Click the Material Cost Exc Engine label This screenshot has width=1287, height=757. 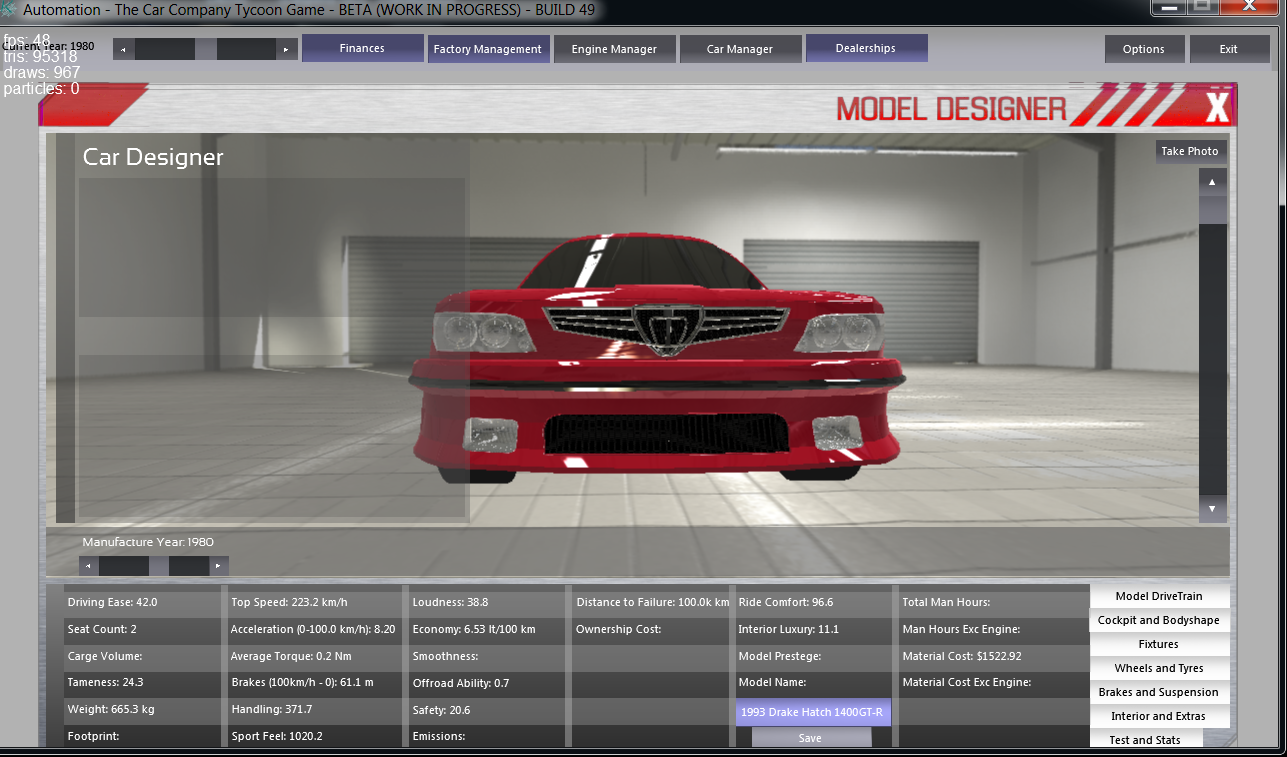pos(967,684)
